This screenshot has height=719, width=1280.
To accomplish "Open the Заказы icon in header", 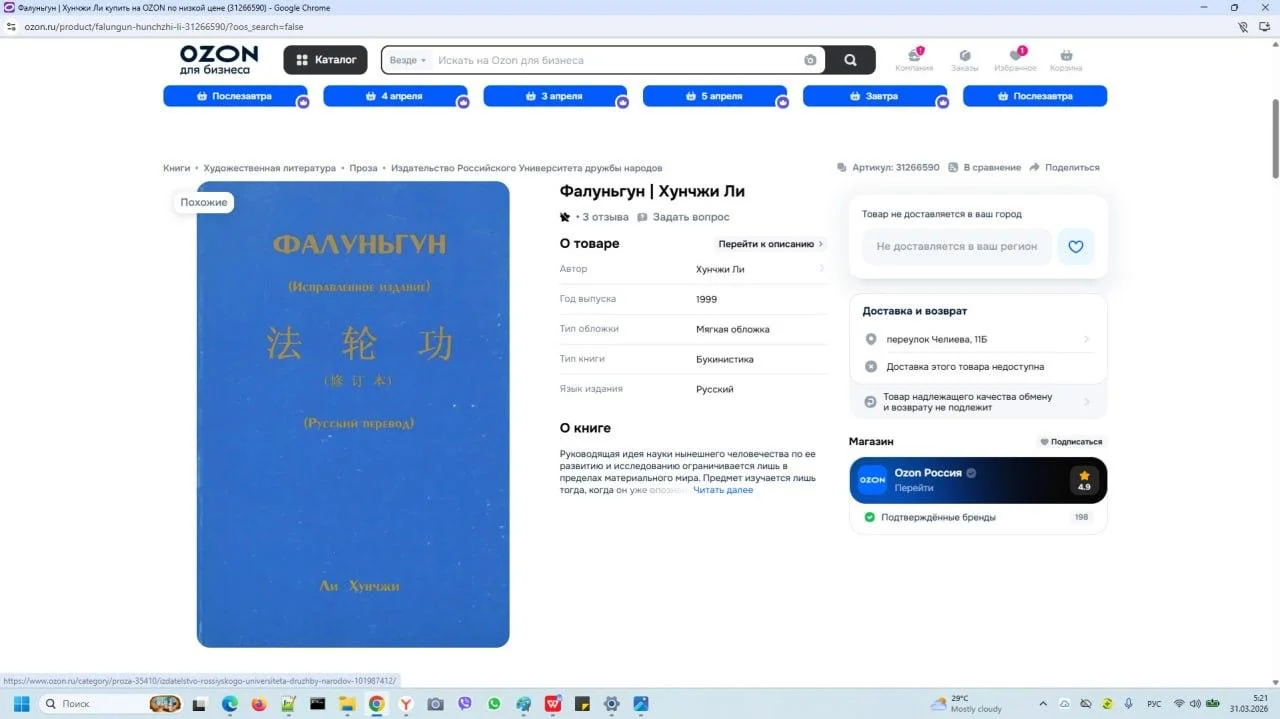I will pos(965,59).
